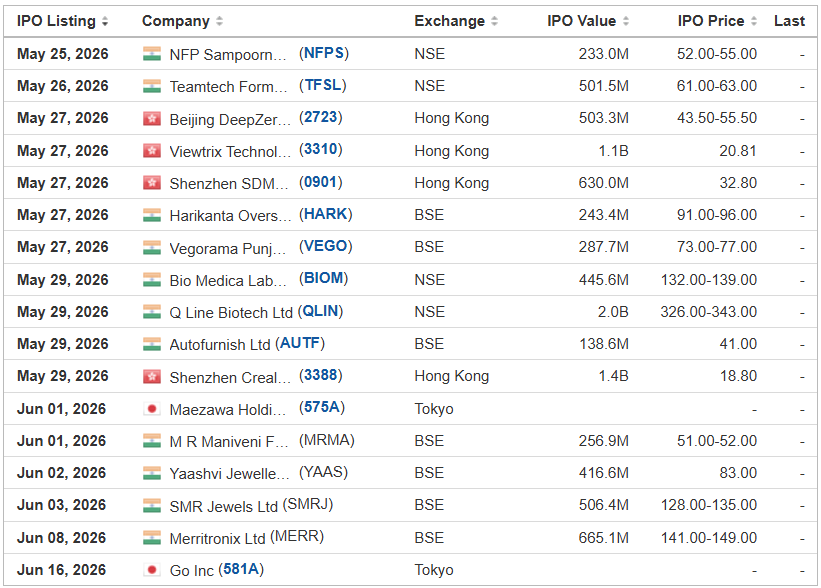The width and height of the screenshot is (821, 588).
Task: Sort by IPO Value column arrows
Action: [x=626, y=21]
